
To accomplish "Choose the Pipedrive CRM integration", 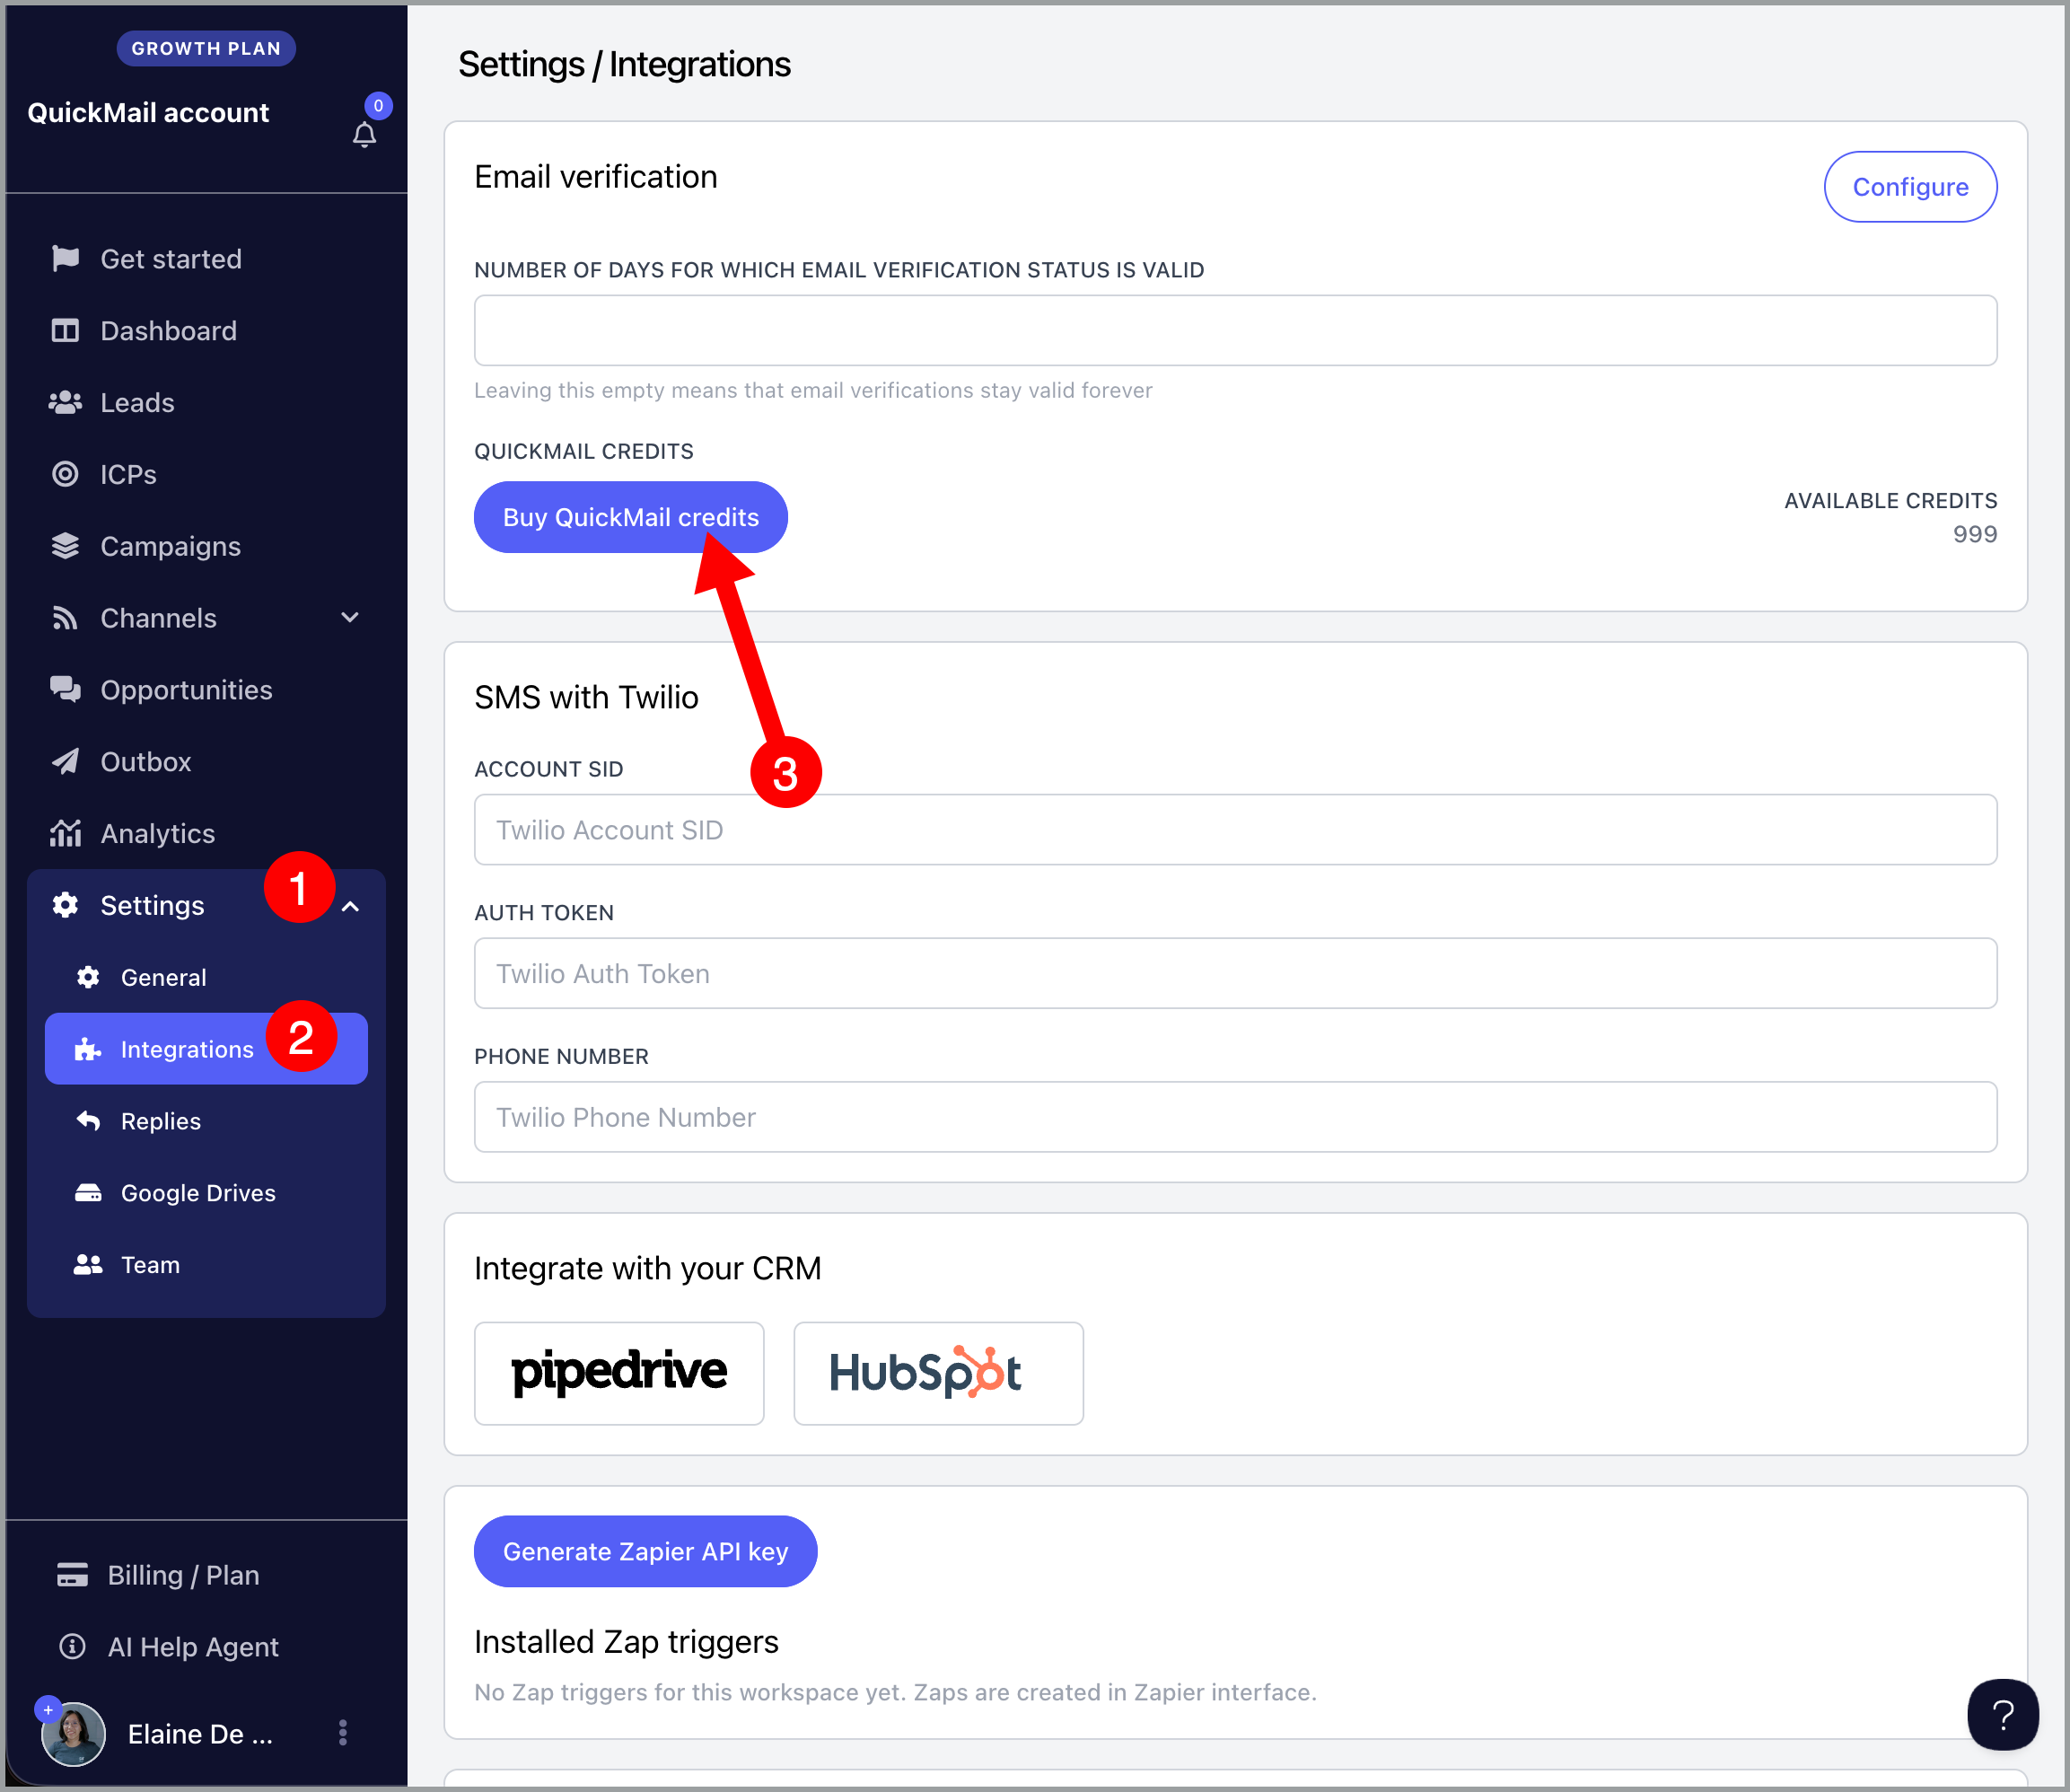I will click(x=619, y=1373).
